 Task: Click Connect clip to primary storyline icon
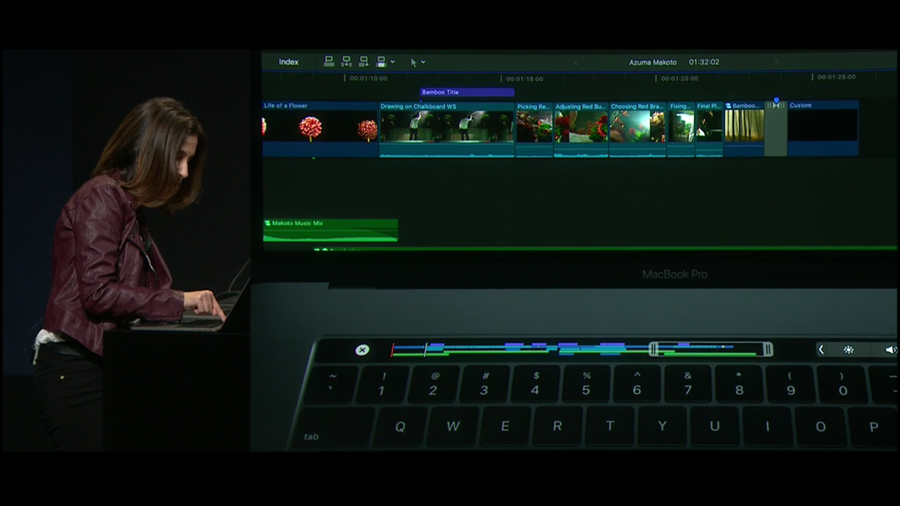pos(329,61)
